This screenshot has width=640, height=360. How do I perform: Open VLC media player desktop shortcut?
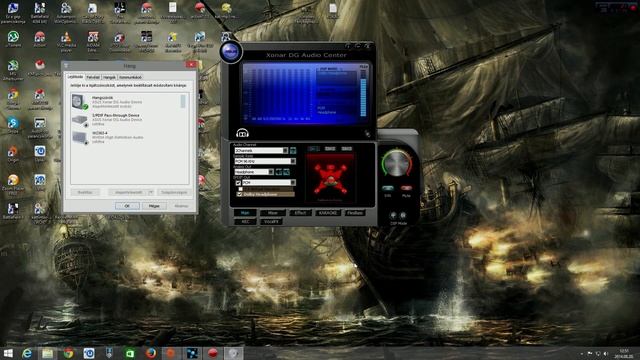pos(66,42)
